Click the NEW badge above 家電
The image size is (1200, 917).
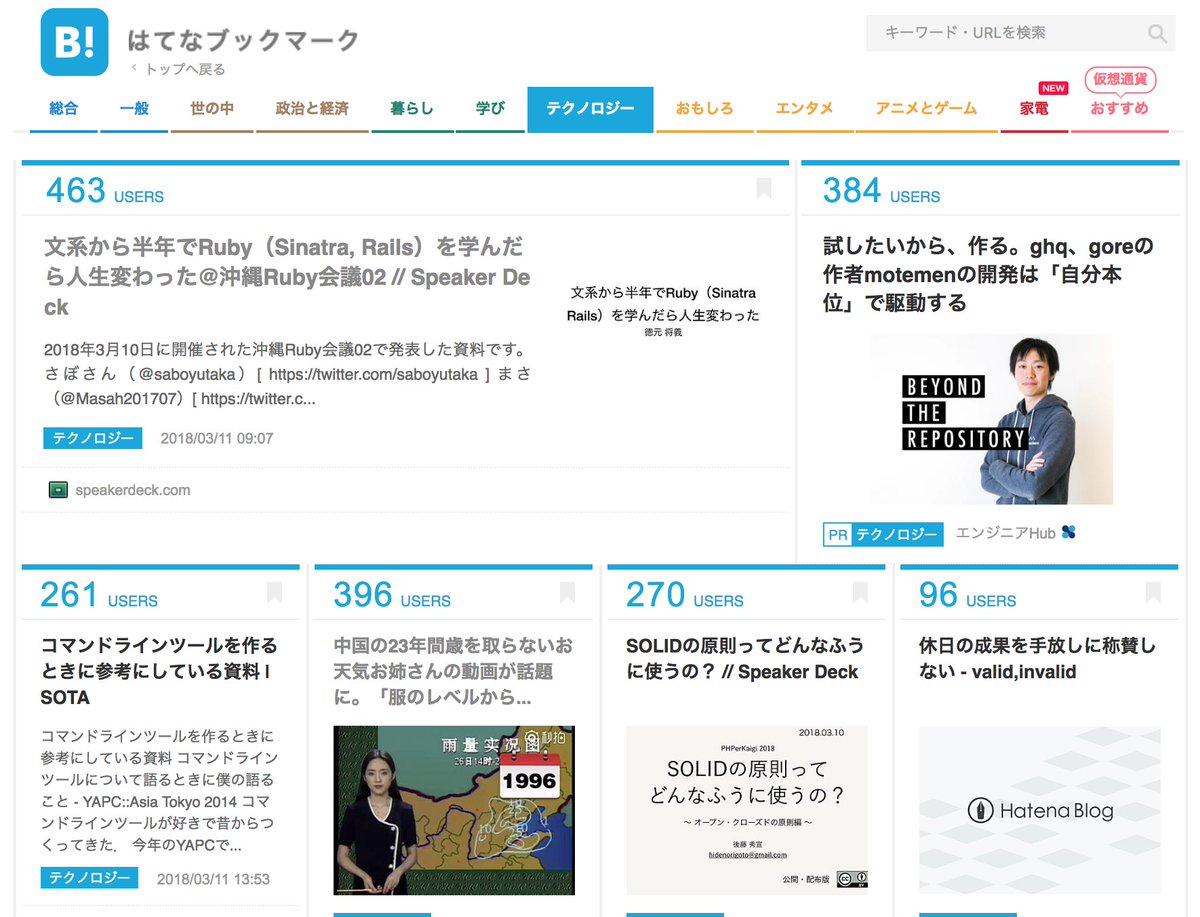pyautogui.click(x=1053, y=88)
